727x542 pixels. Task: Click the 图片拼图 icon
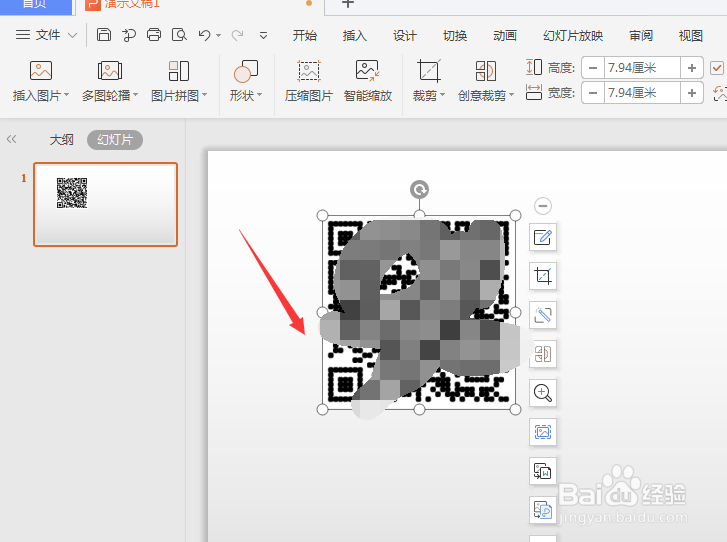tap(179, 71)
